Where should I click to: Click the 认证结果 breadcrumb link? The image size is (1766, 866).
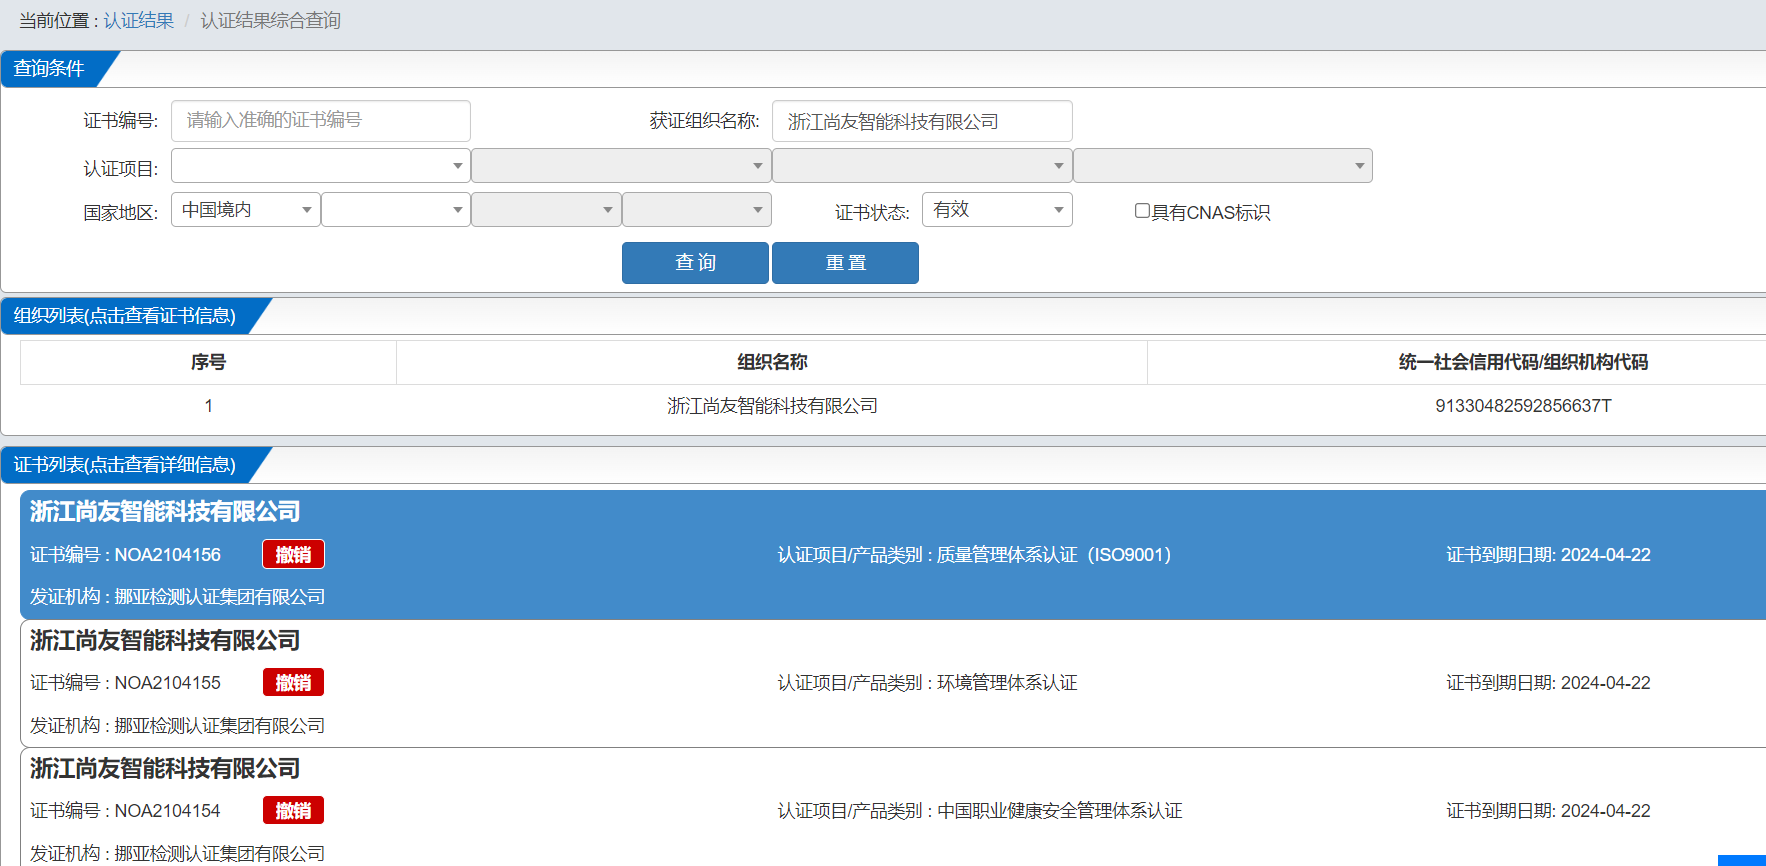[x=138, y=20]
